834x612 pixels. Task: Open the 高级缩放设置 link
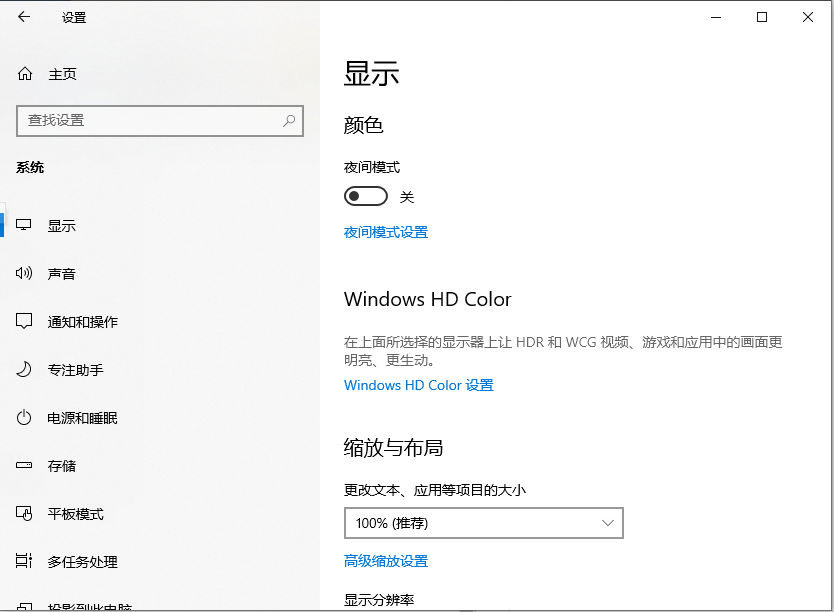(386, 561)
